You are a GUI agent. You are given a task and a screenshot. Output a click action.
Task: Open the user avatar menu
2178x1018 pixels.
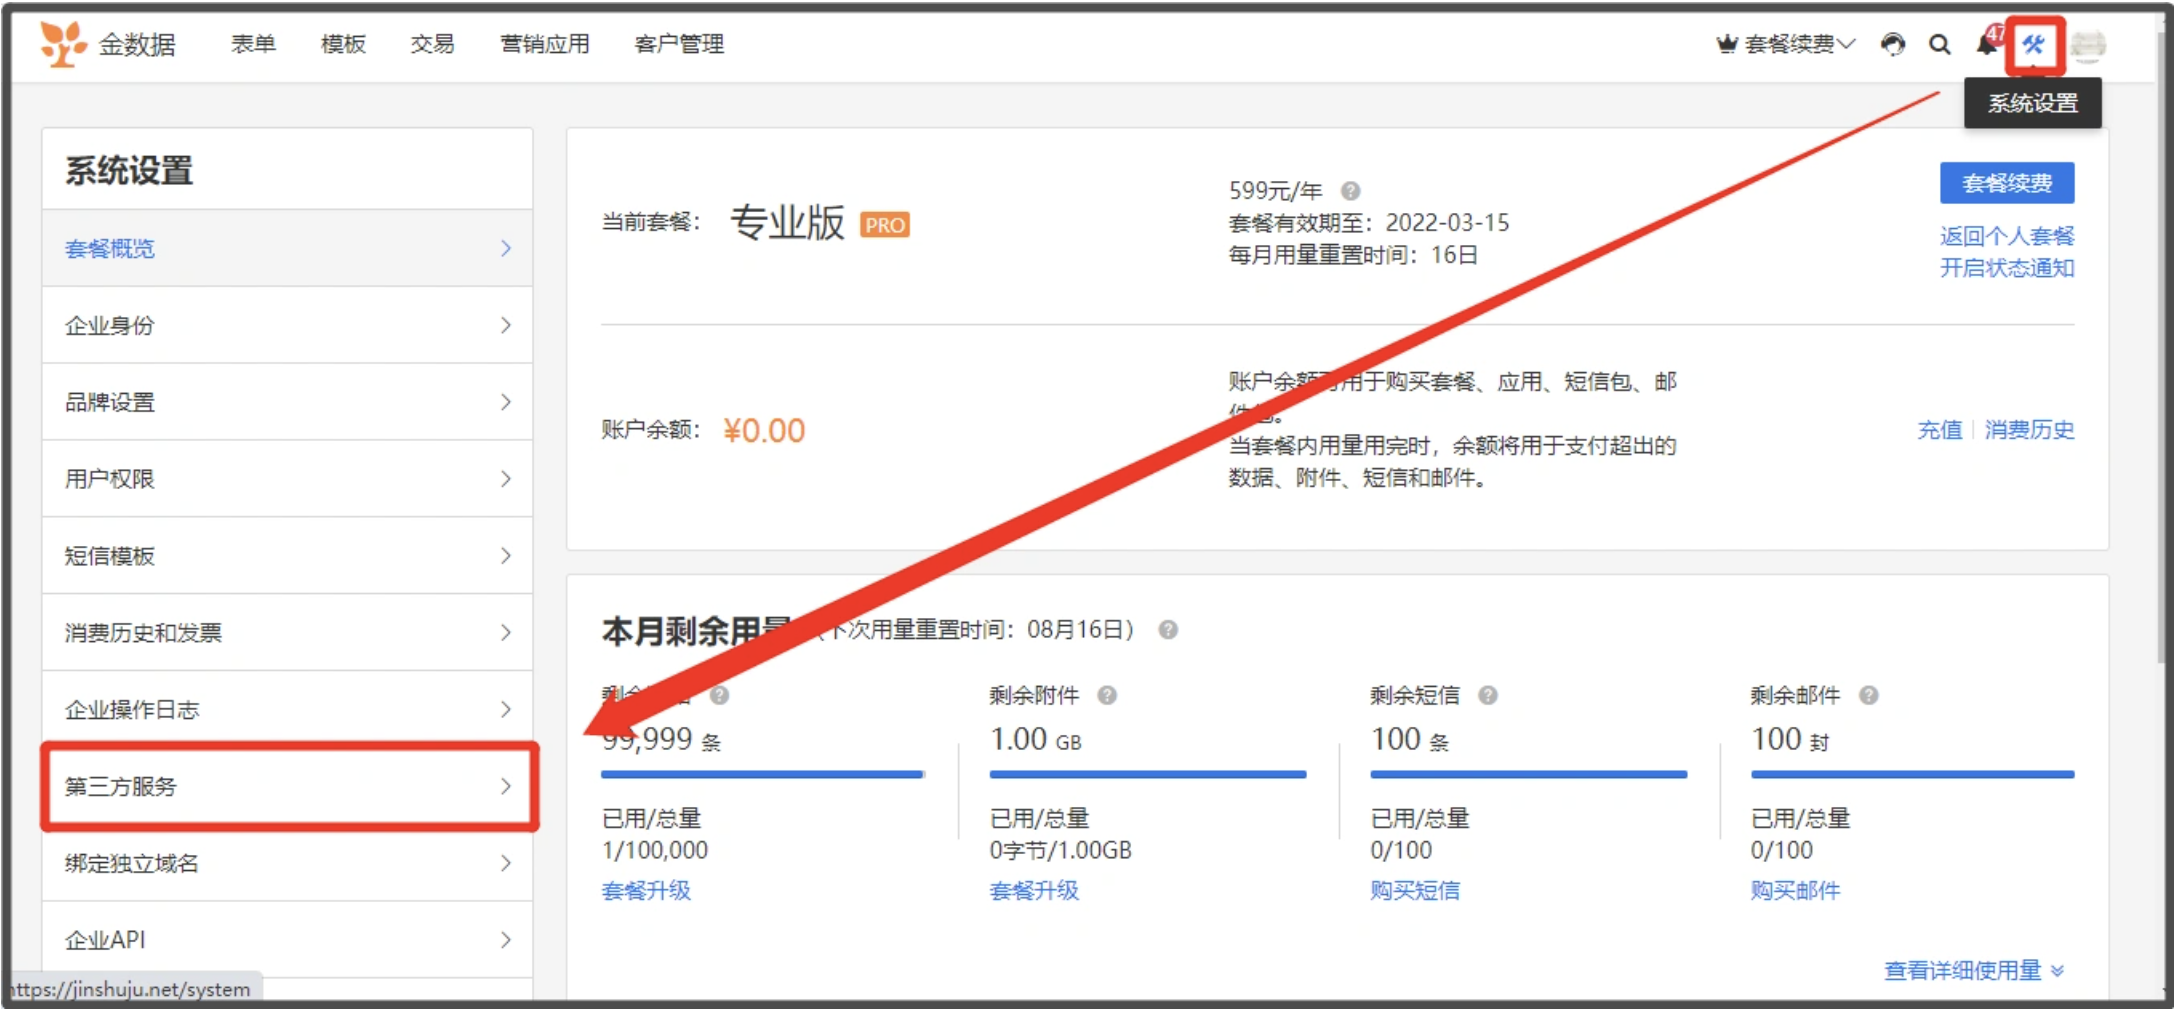coord(2087,45)
